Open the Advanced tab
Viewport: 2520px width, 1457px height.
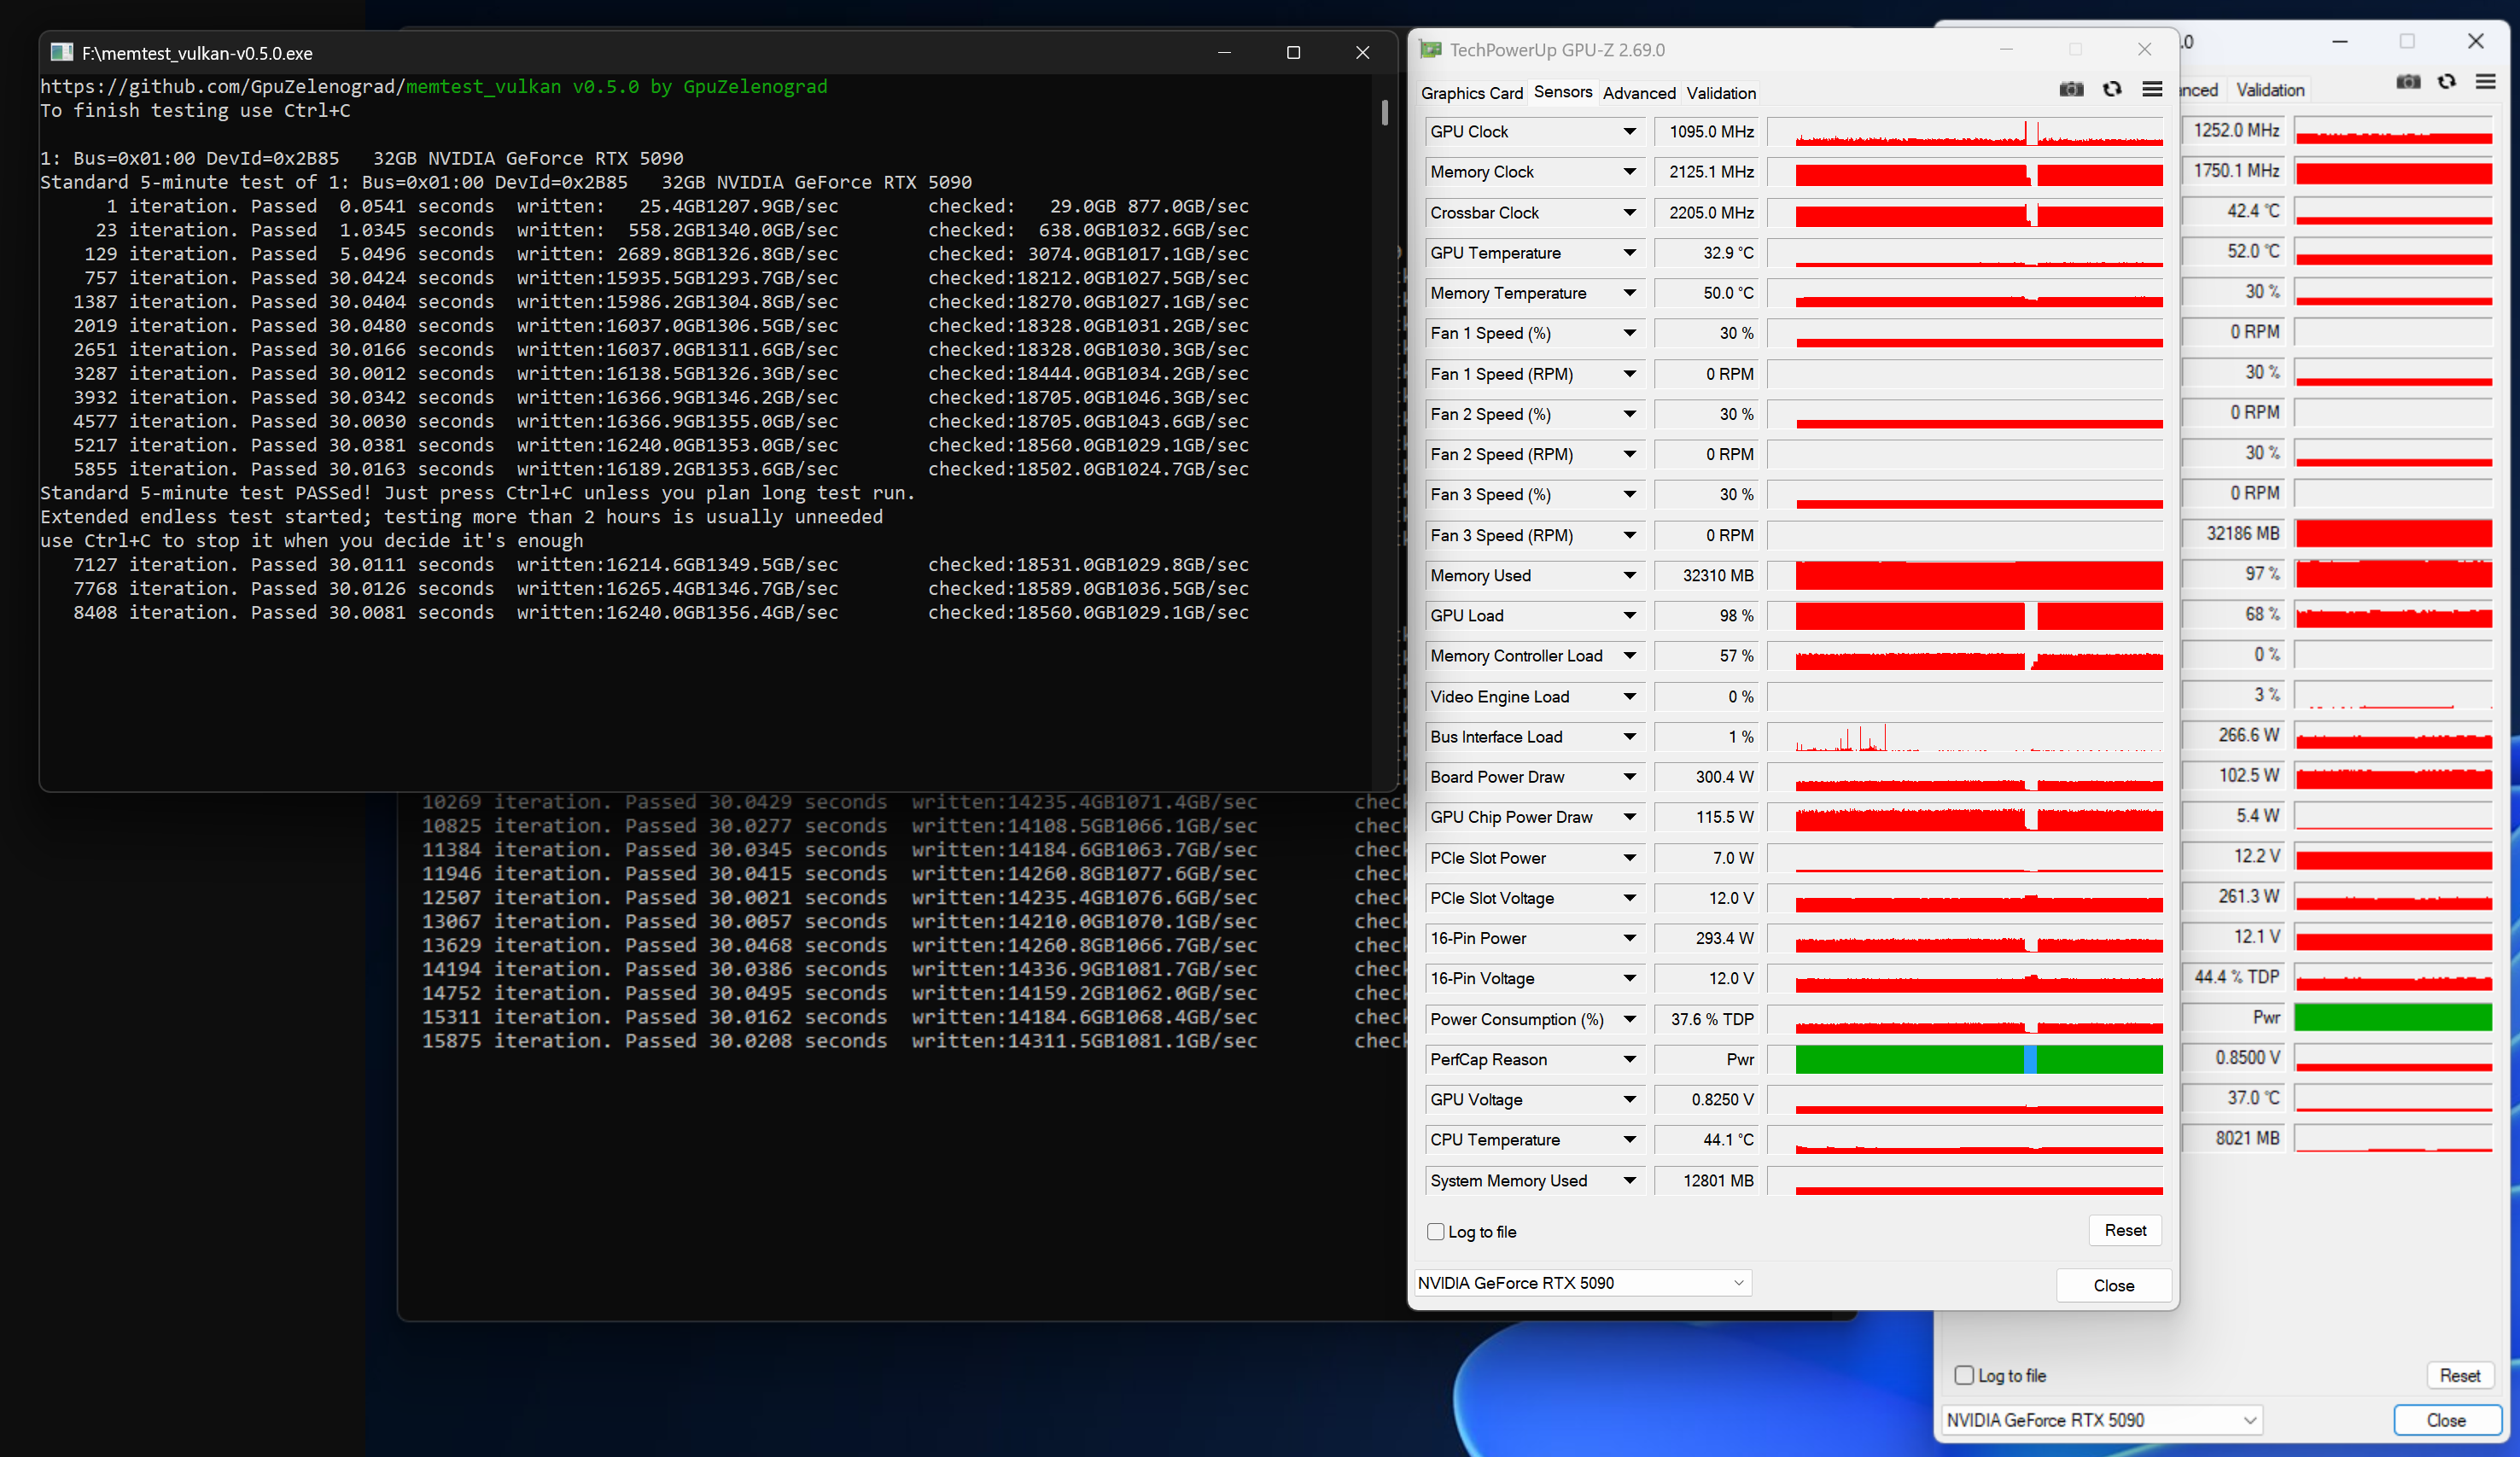click(x=1638, y=93)
